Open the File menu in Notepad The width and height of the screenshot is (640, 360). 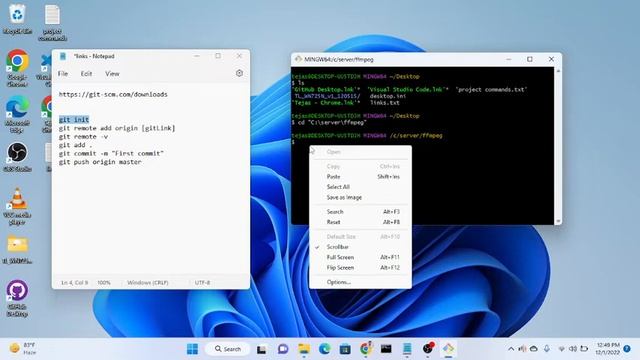[63, 74]
